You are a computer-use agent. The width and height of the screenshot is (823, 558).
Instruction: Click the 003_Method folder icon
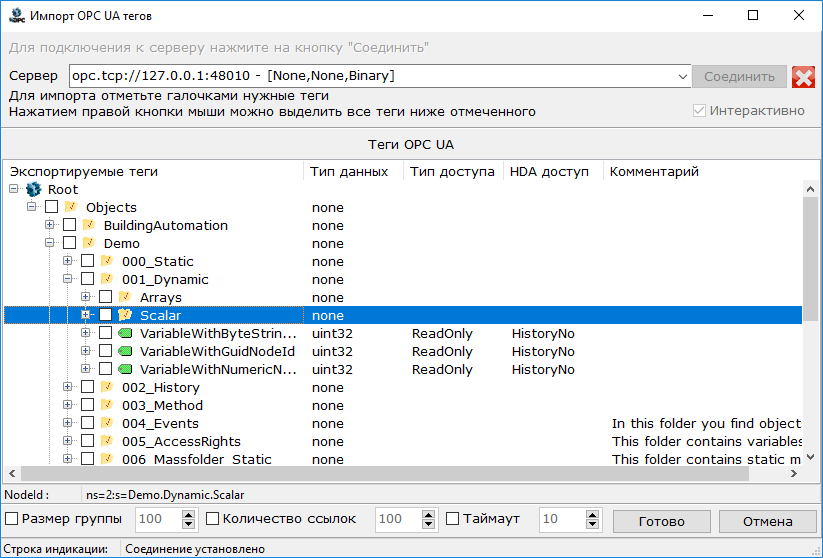107,404
